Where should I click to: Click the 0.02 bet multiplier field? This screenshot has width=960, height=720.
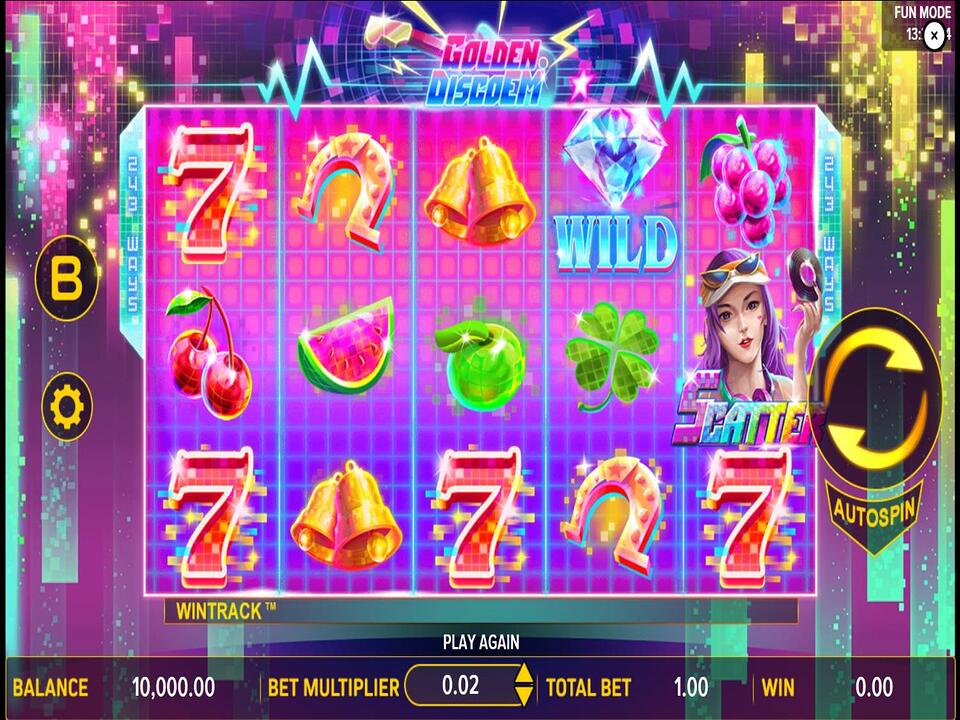point(460,685)
